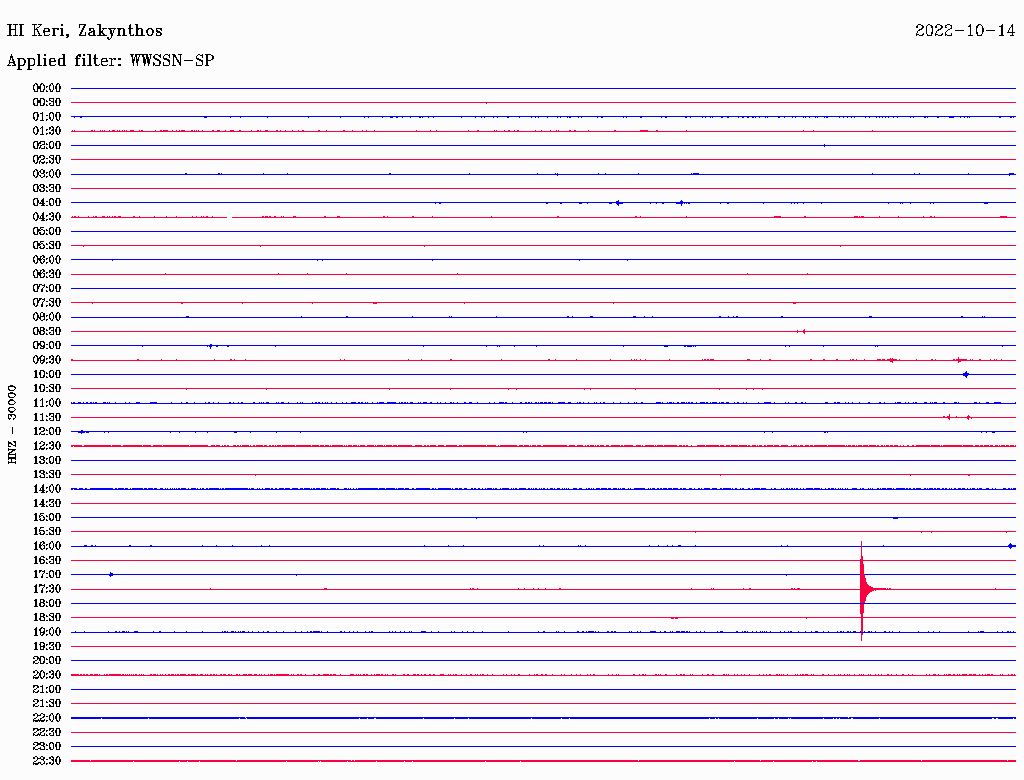Screen dimensions: 1024x780
Task: Click the 04:30 time label
Action: pos(46,217)
